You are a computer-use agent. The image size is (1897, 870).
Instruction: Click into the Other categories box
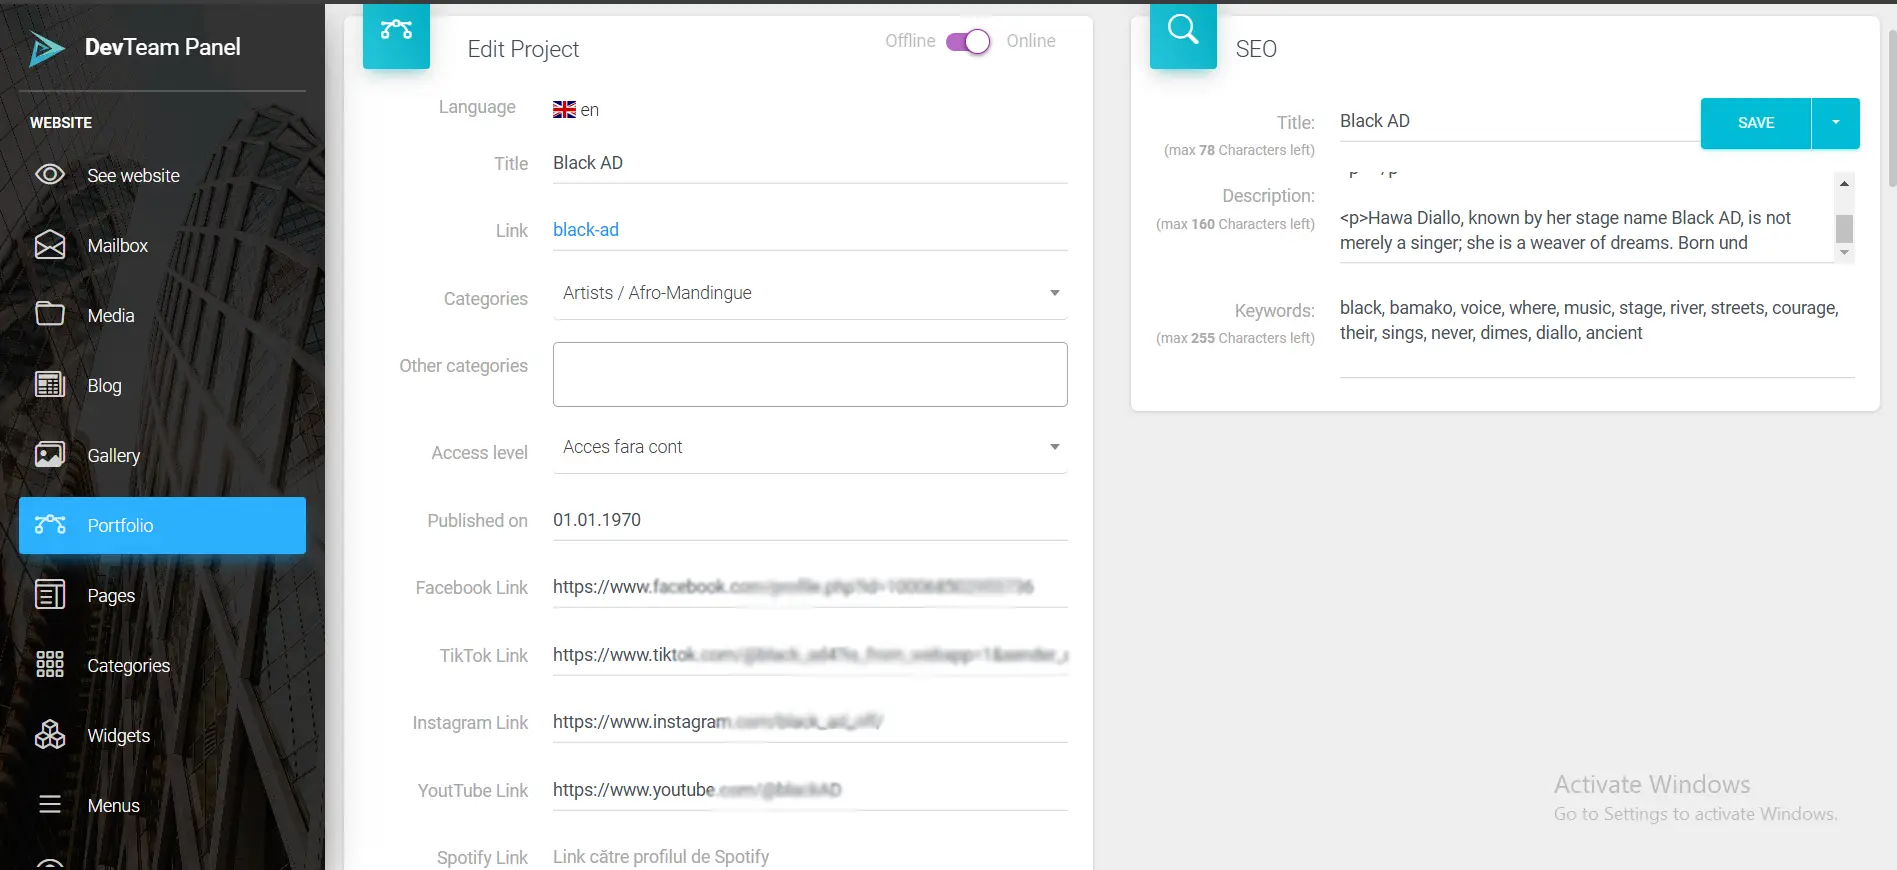(x=809, y=374)
